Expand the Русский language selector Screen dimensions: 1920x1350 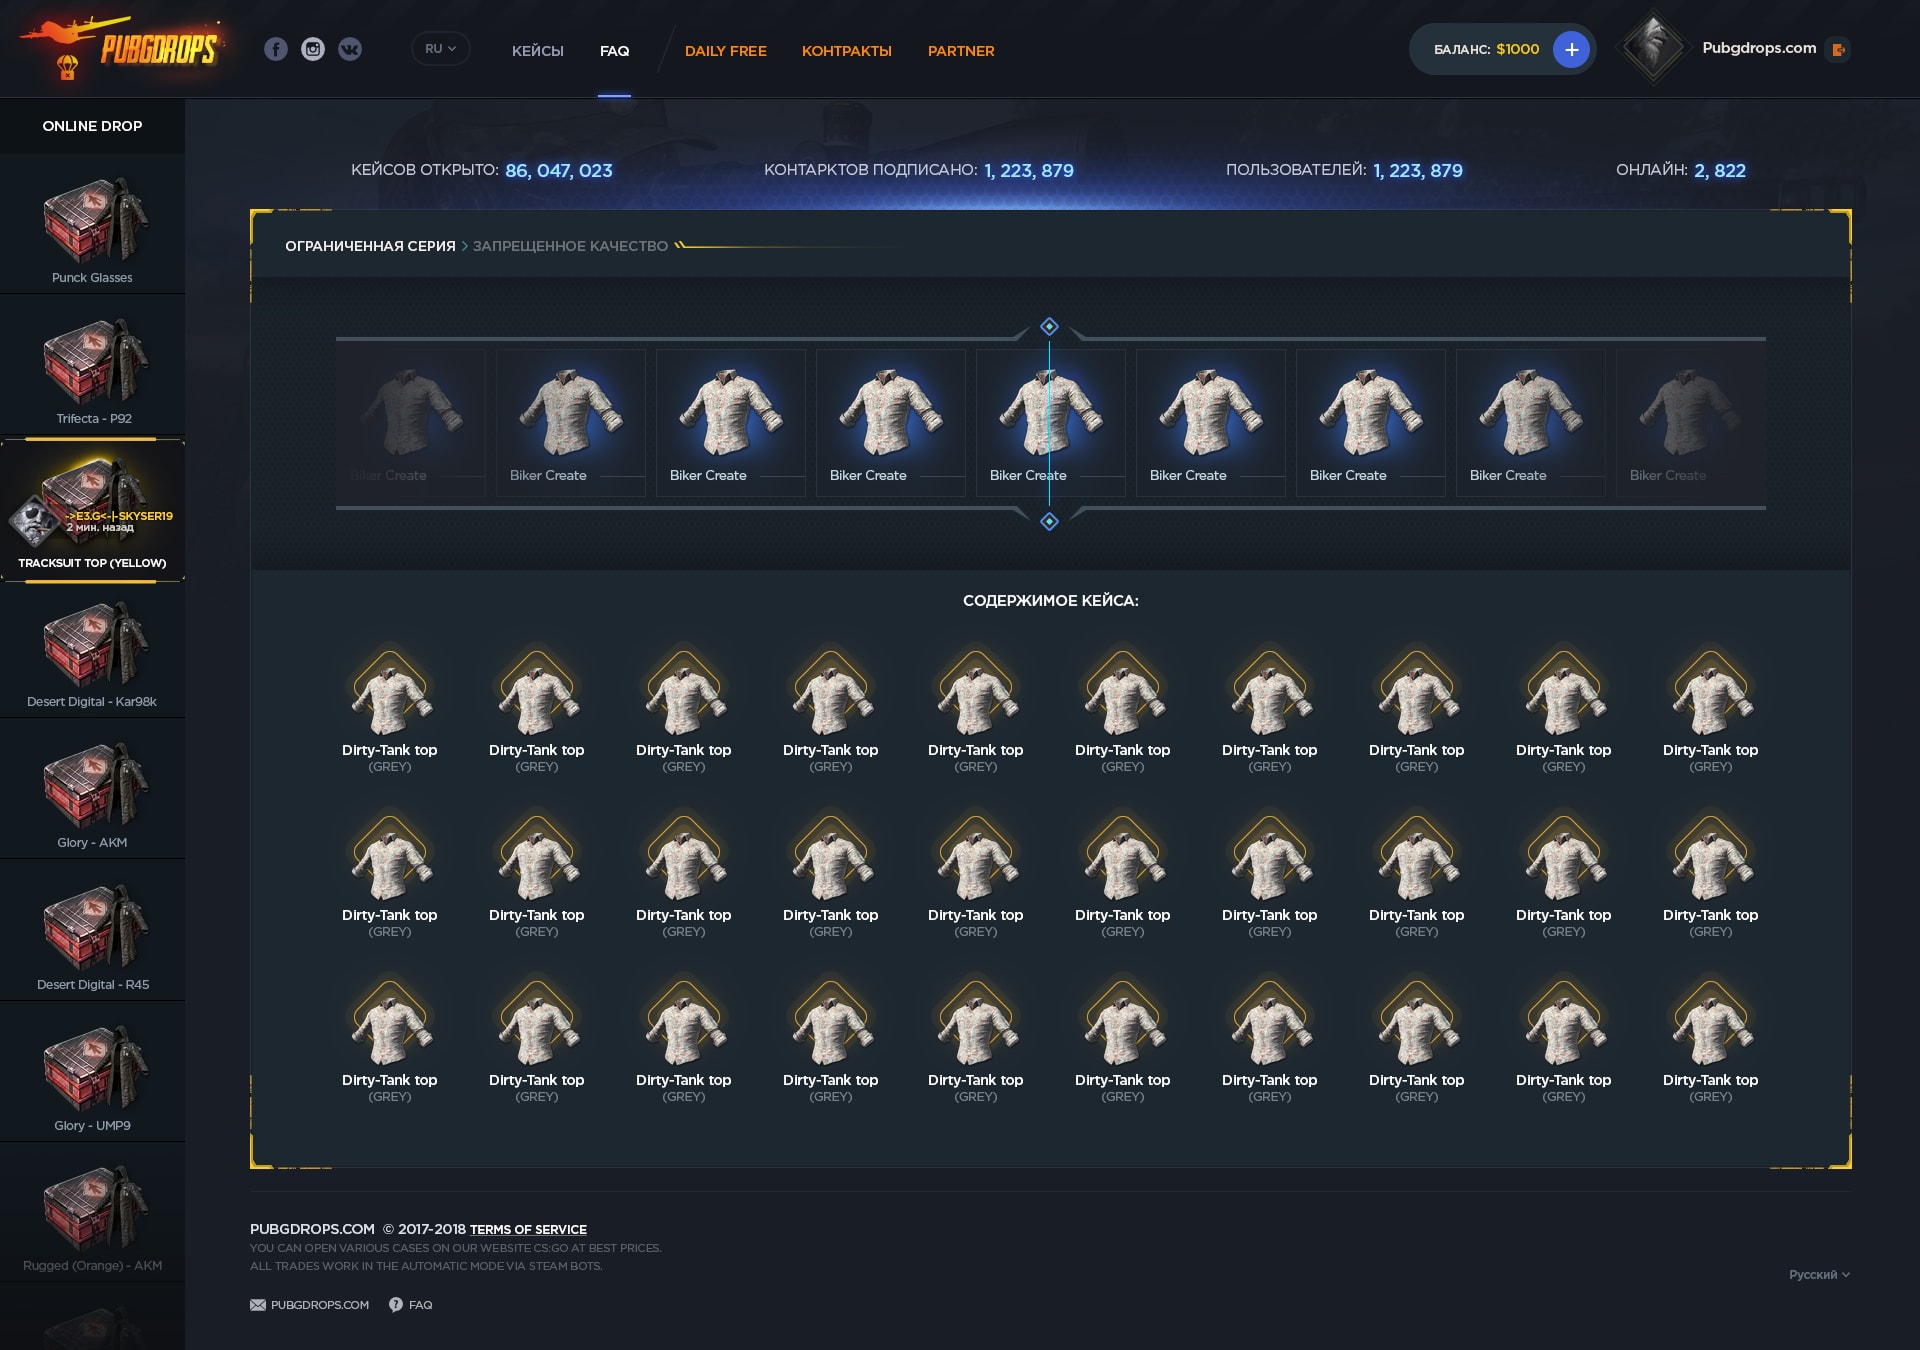pyautogui.click(x=1819, y=1275)
